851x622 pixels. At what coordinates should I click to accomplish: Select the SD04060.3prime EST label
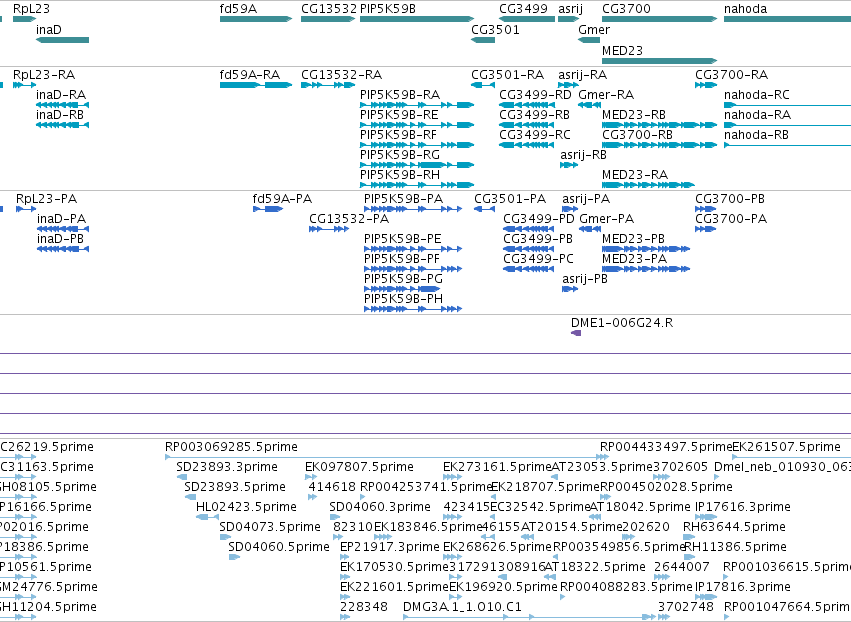379,507
